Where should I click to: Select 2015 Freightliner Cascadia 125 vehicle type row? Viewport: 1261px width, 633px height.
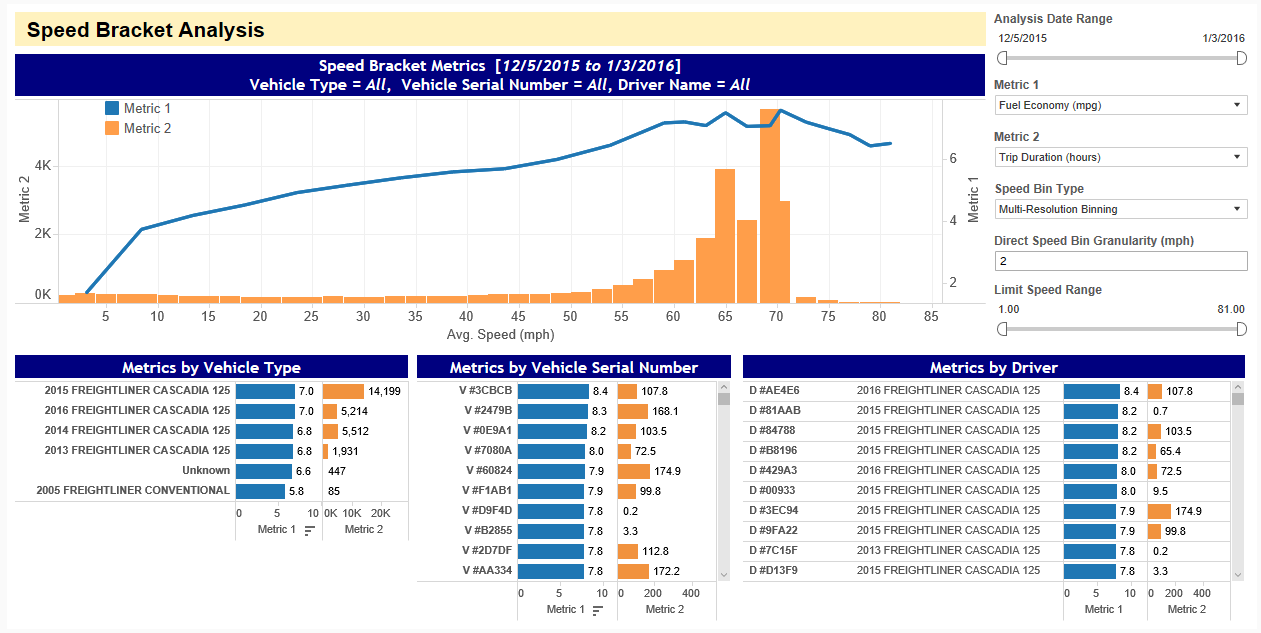137,391
